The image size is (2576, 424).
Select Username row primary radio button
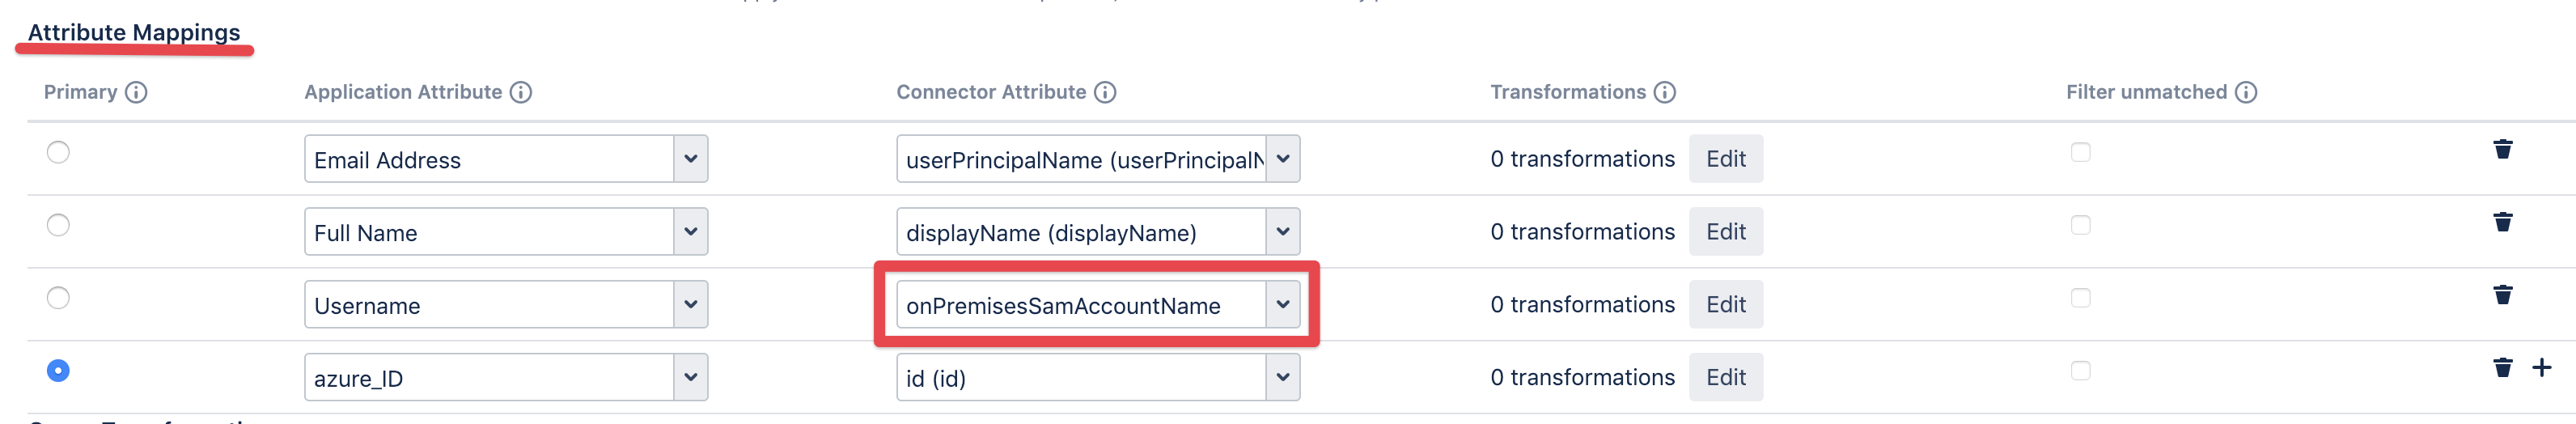[58, 298]
